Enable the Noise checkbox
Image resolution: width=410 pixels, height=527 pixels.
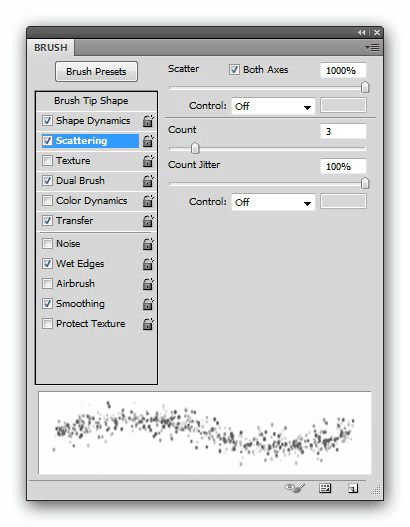coord(47,243)
